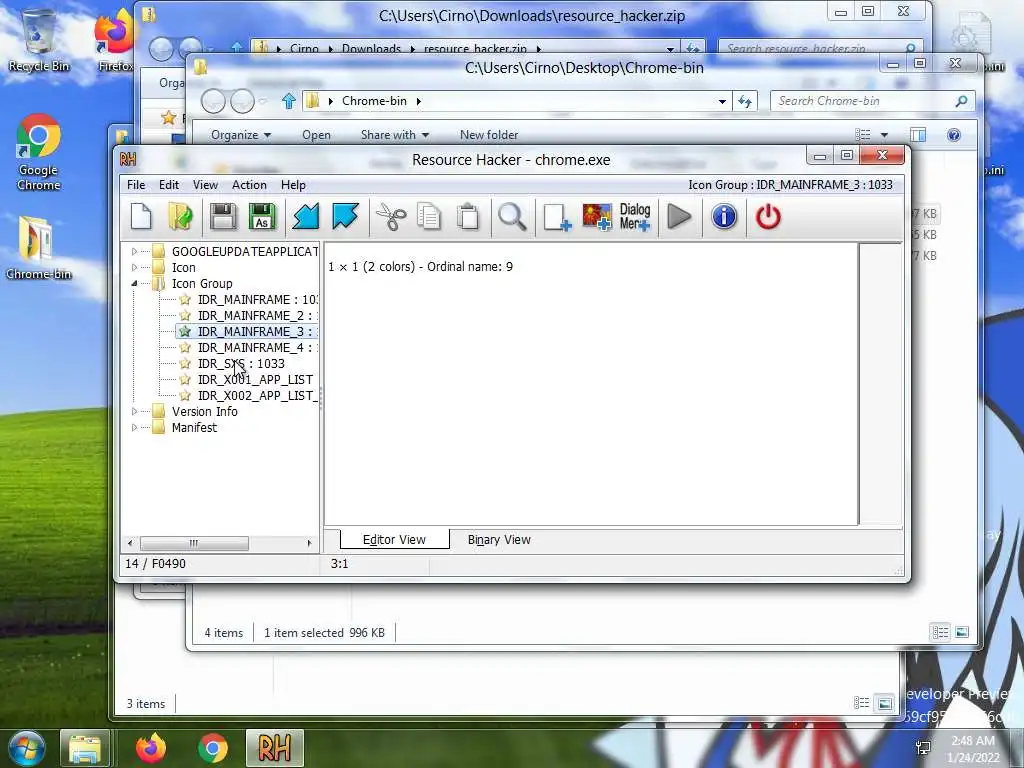This screenshot has width=1024, height=768.
Task: Click the tree horizontal scrollbar thumb
Action: [195, 543]
